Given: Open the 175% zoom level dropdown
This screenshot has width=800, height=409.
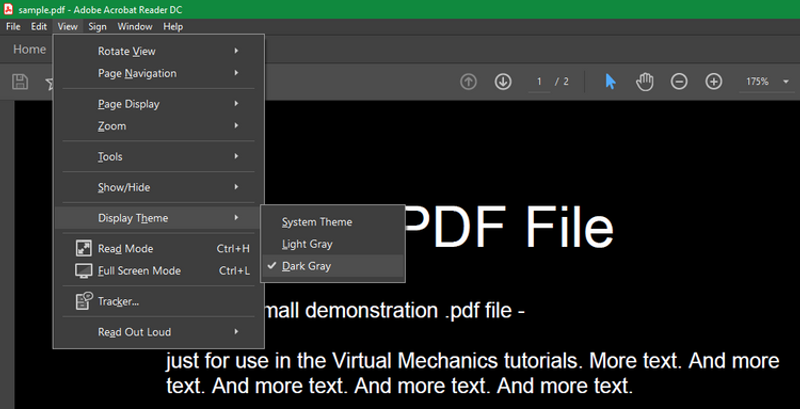Looking at the screenshot, I should tap(765, 82).
